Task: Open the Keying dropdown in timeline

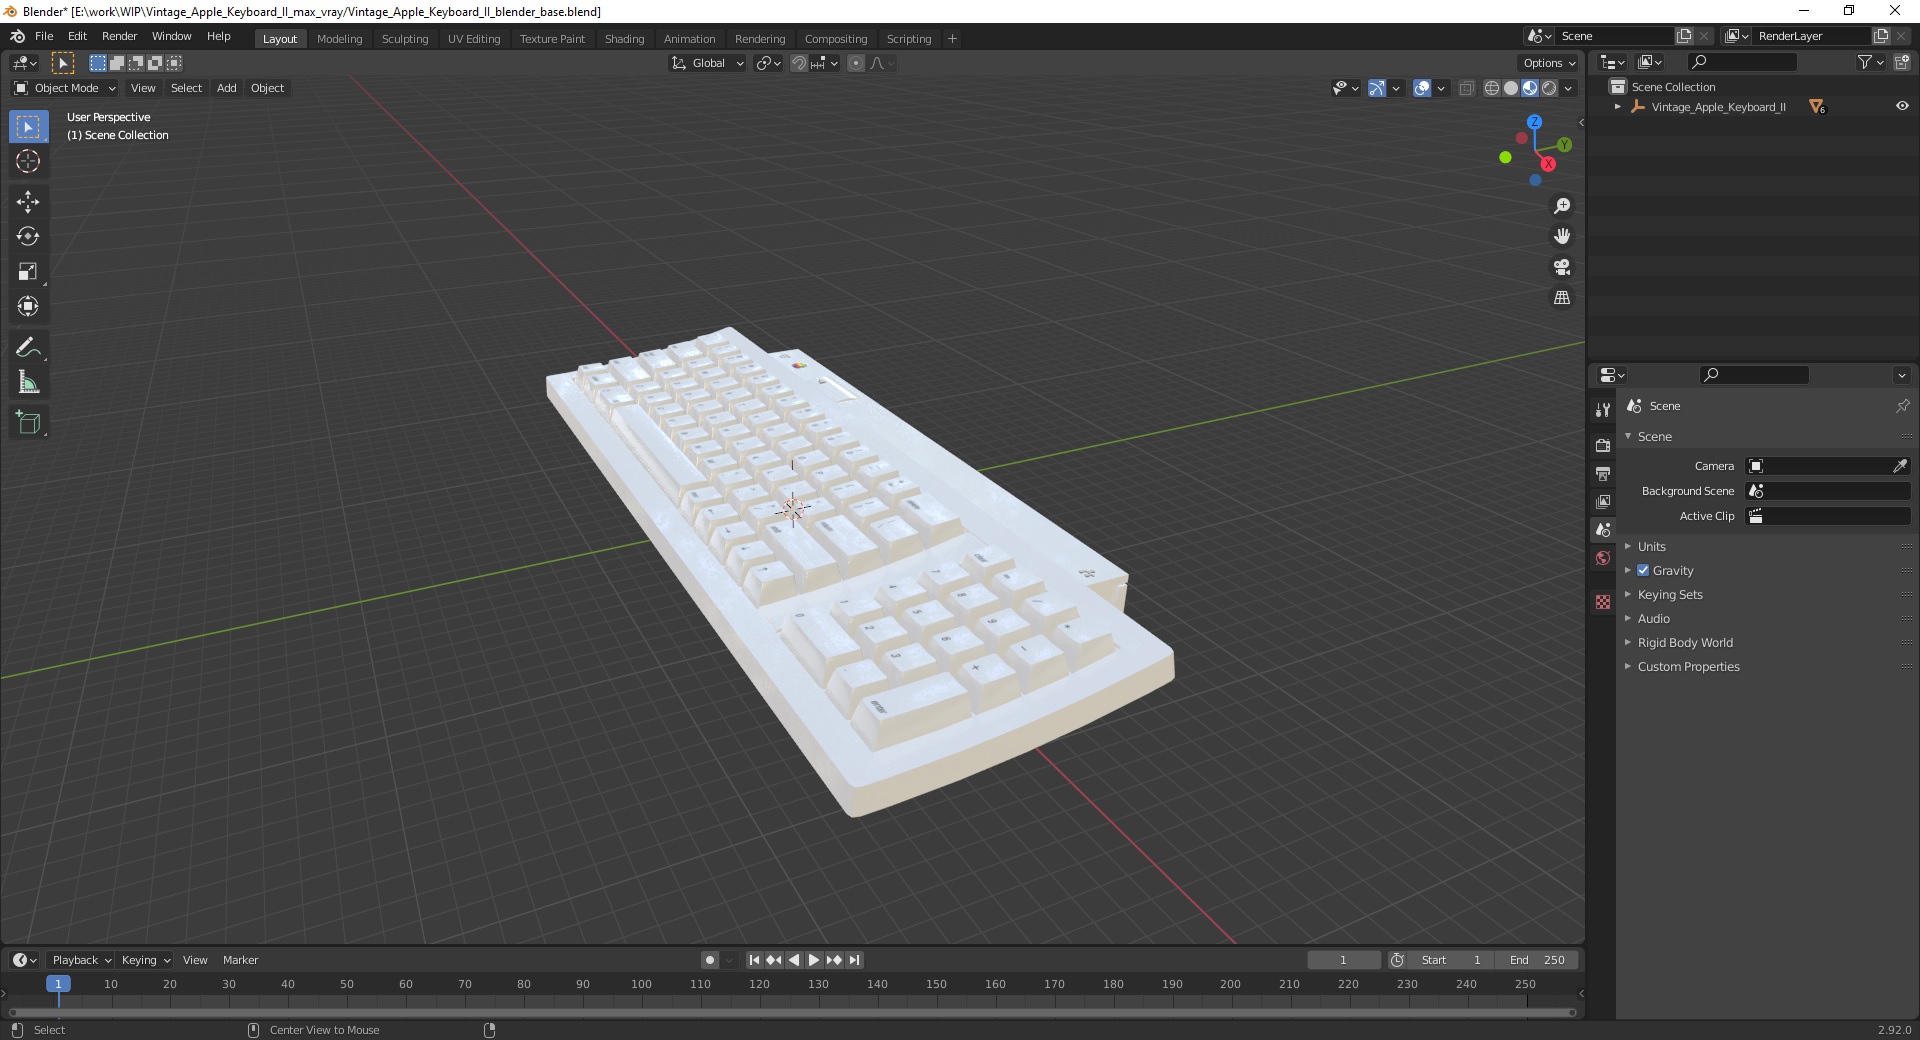Action: (145, 960)
